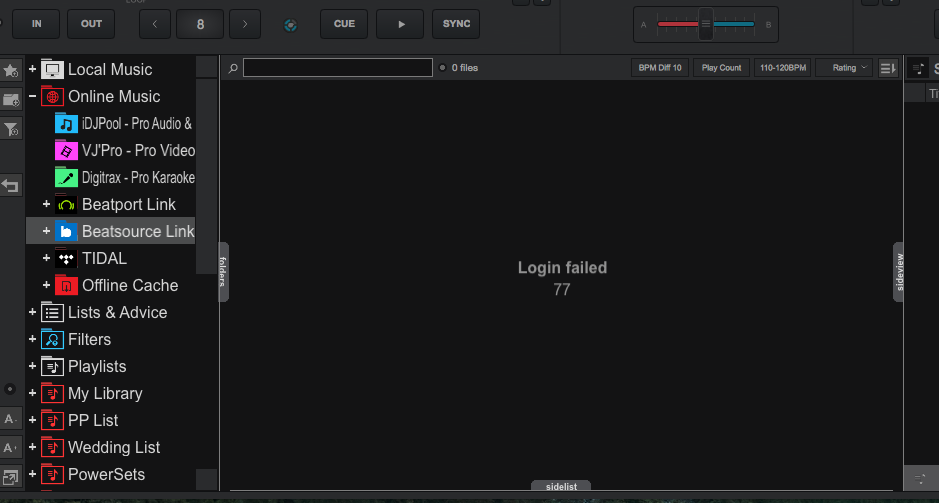939x503 pixels.
Task: Set loop IN point
Action: coord(37,24)
